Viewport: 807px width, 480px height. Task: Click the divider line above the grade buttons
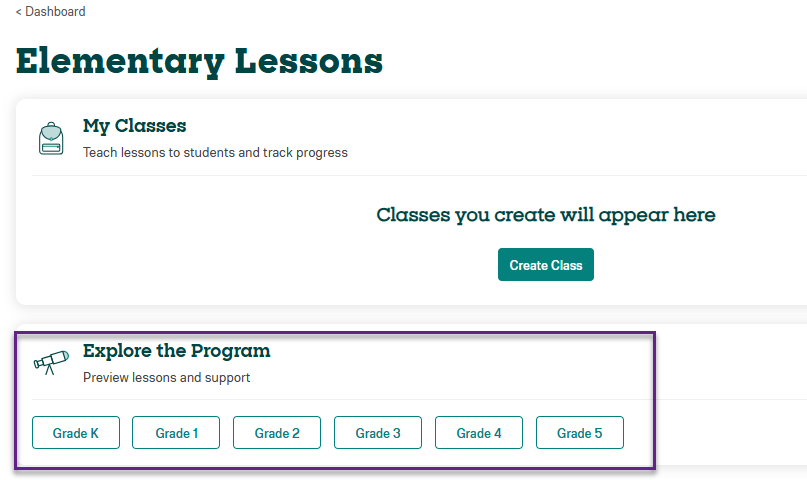[419, 399]
